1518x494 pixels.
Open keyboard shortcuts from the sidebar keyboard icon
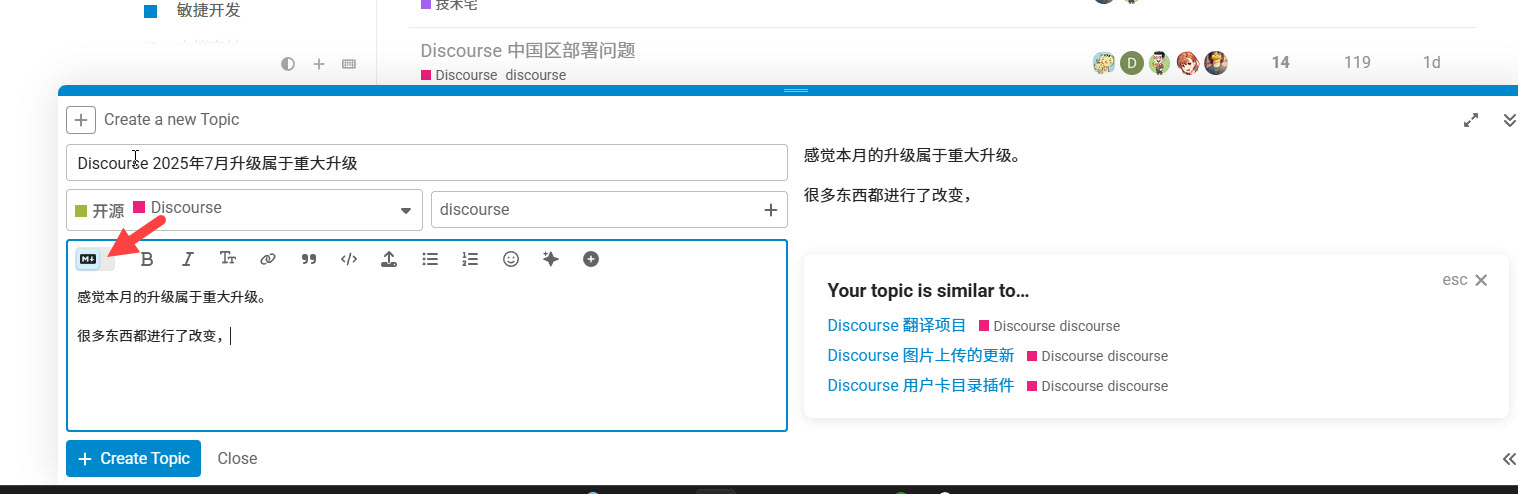tap(349, 64)
